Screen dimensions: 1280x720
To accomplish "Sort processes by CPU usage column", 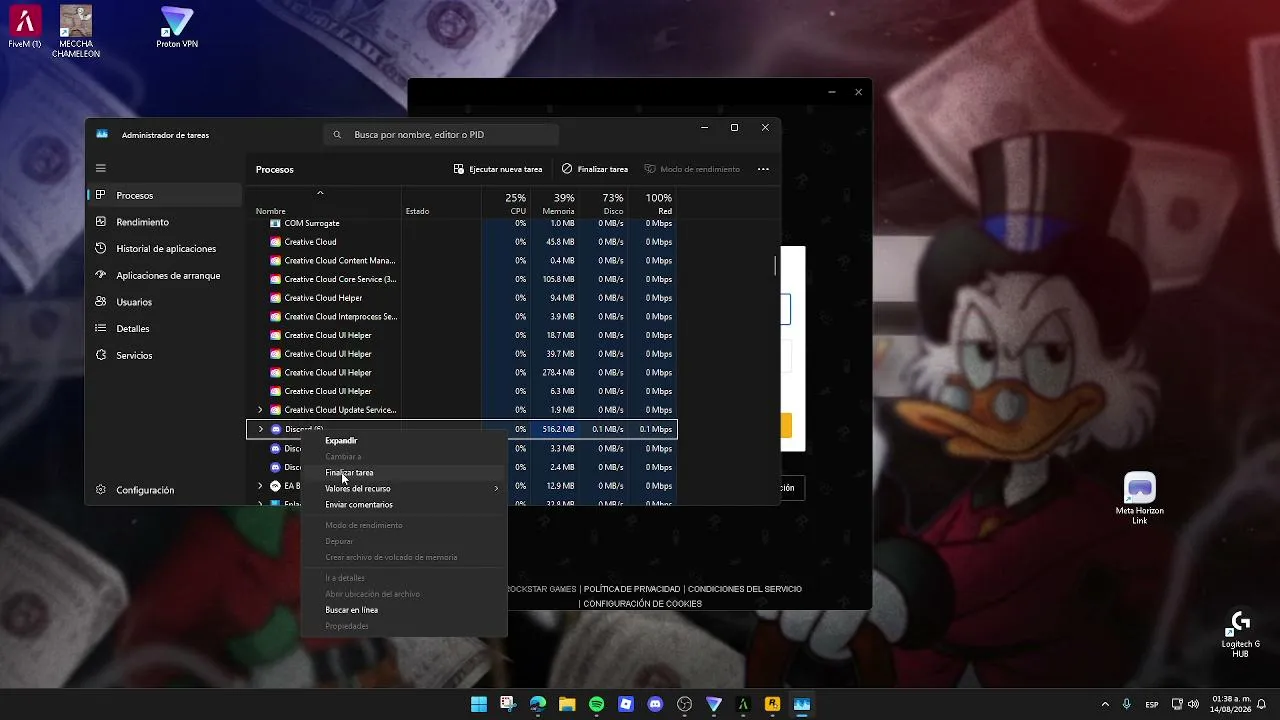I will (505, 203).
